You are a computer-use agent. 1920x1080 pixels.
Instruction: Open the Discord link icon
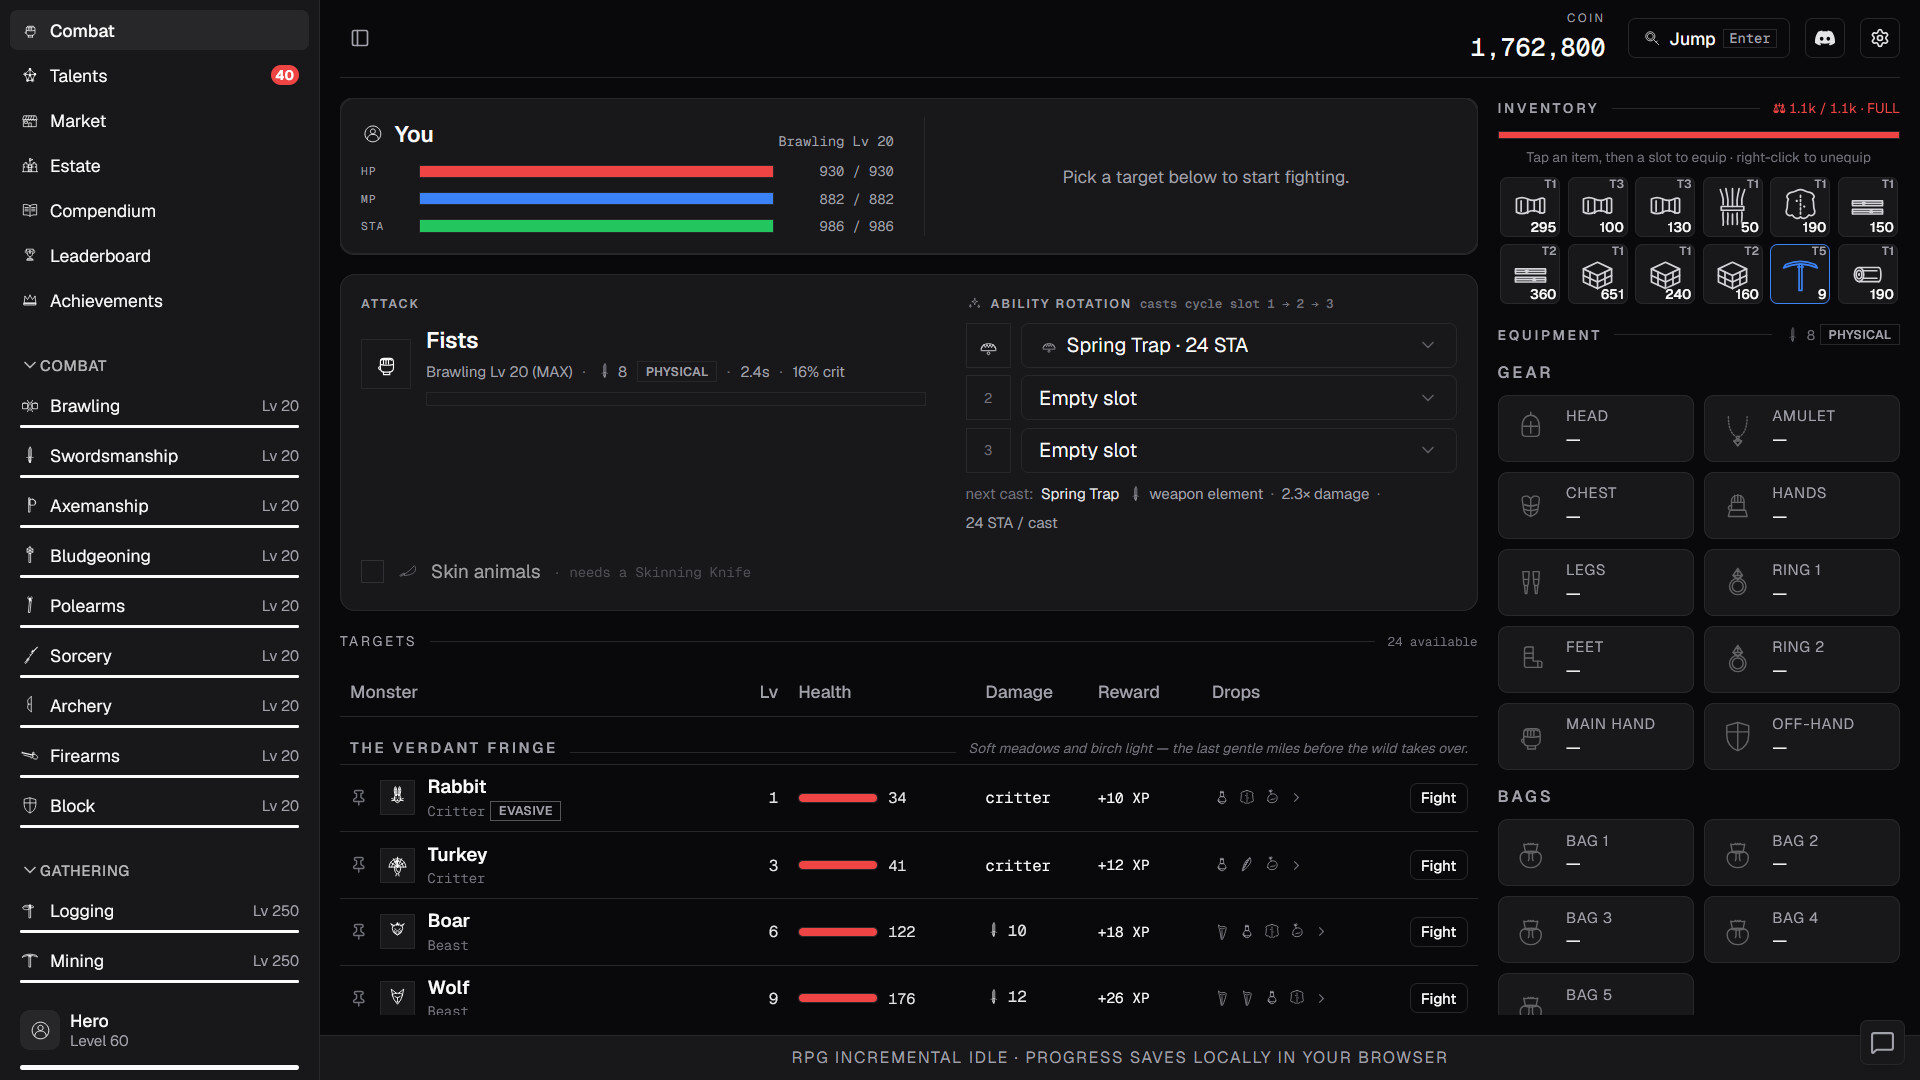1825,38
